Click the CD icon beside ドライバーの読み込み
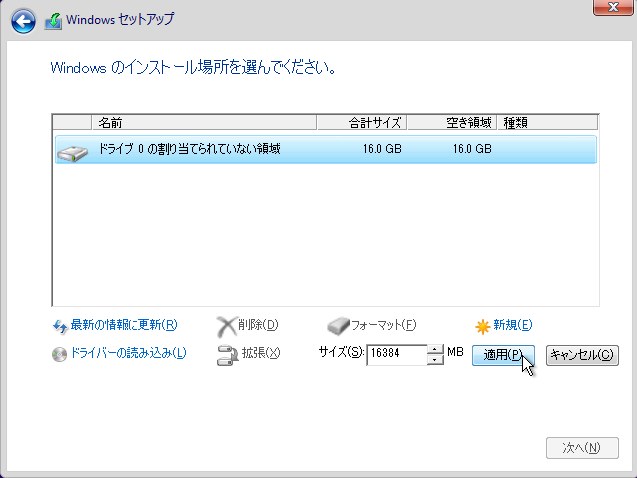This screenshot has width=637, height=478. pyautogui.click(x=59, y=354)
